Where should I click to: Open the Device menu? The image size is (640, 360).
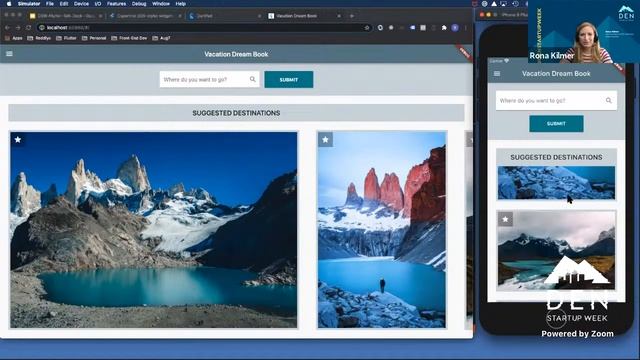(81, 4)
